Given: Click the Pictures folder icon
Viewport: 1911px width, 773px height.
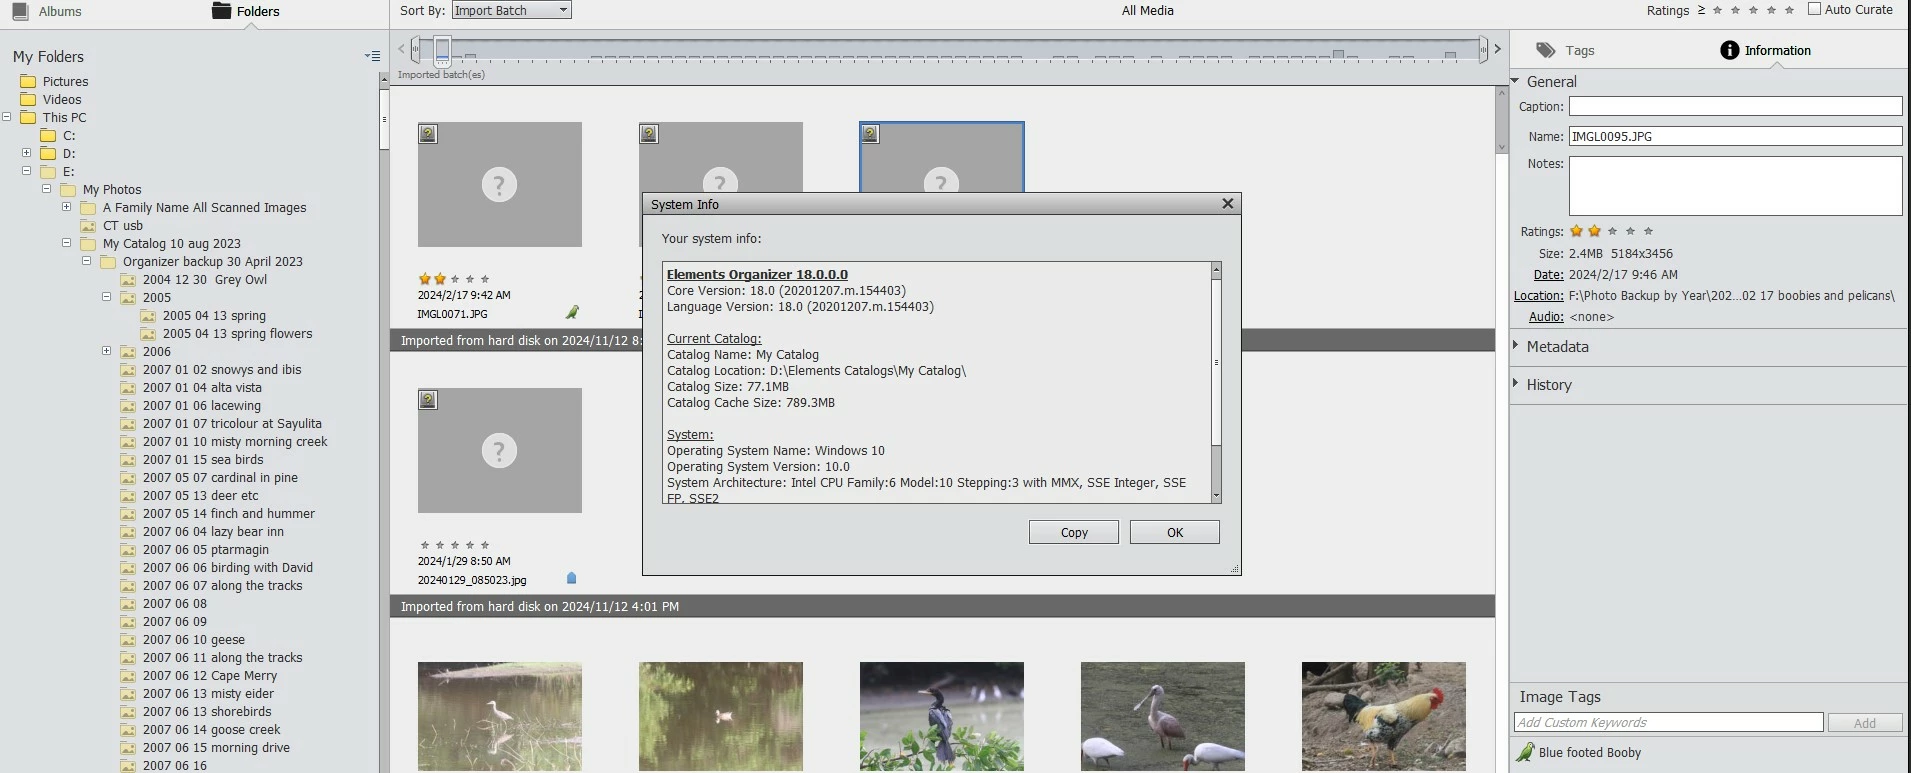Looking at the screenshot, I should pos(28,81).
